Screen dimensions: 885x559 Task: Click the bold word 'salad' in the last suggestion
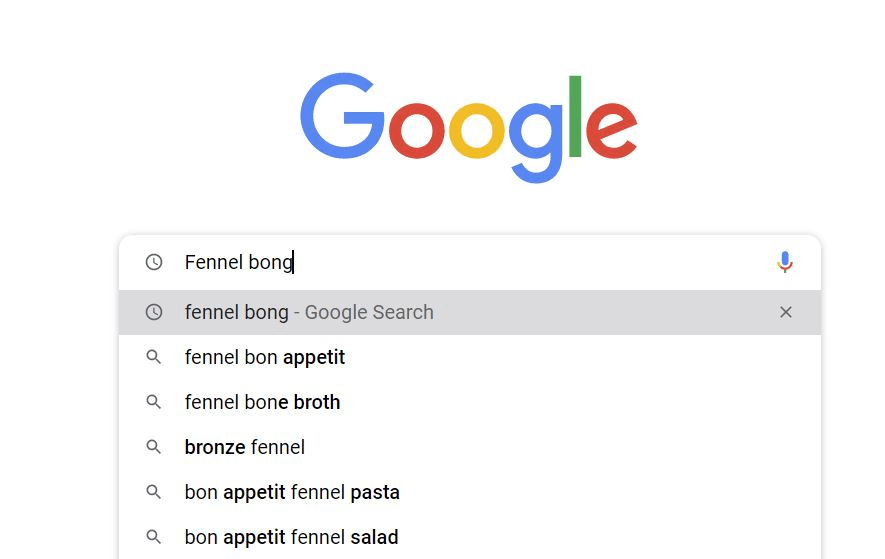point(374,537)
